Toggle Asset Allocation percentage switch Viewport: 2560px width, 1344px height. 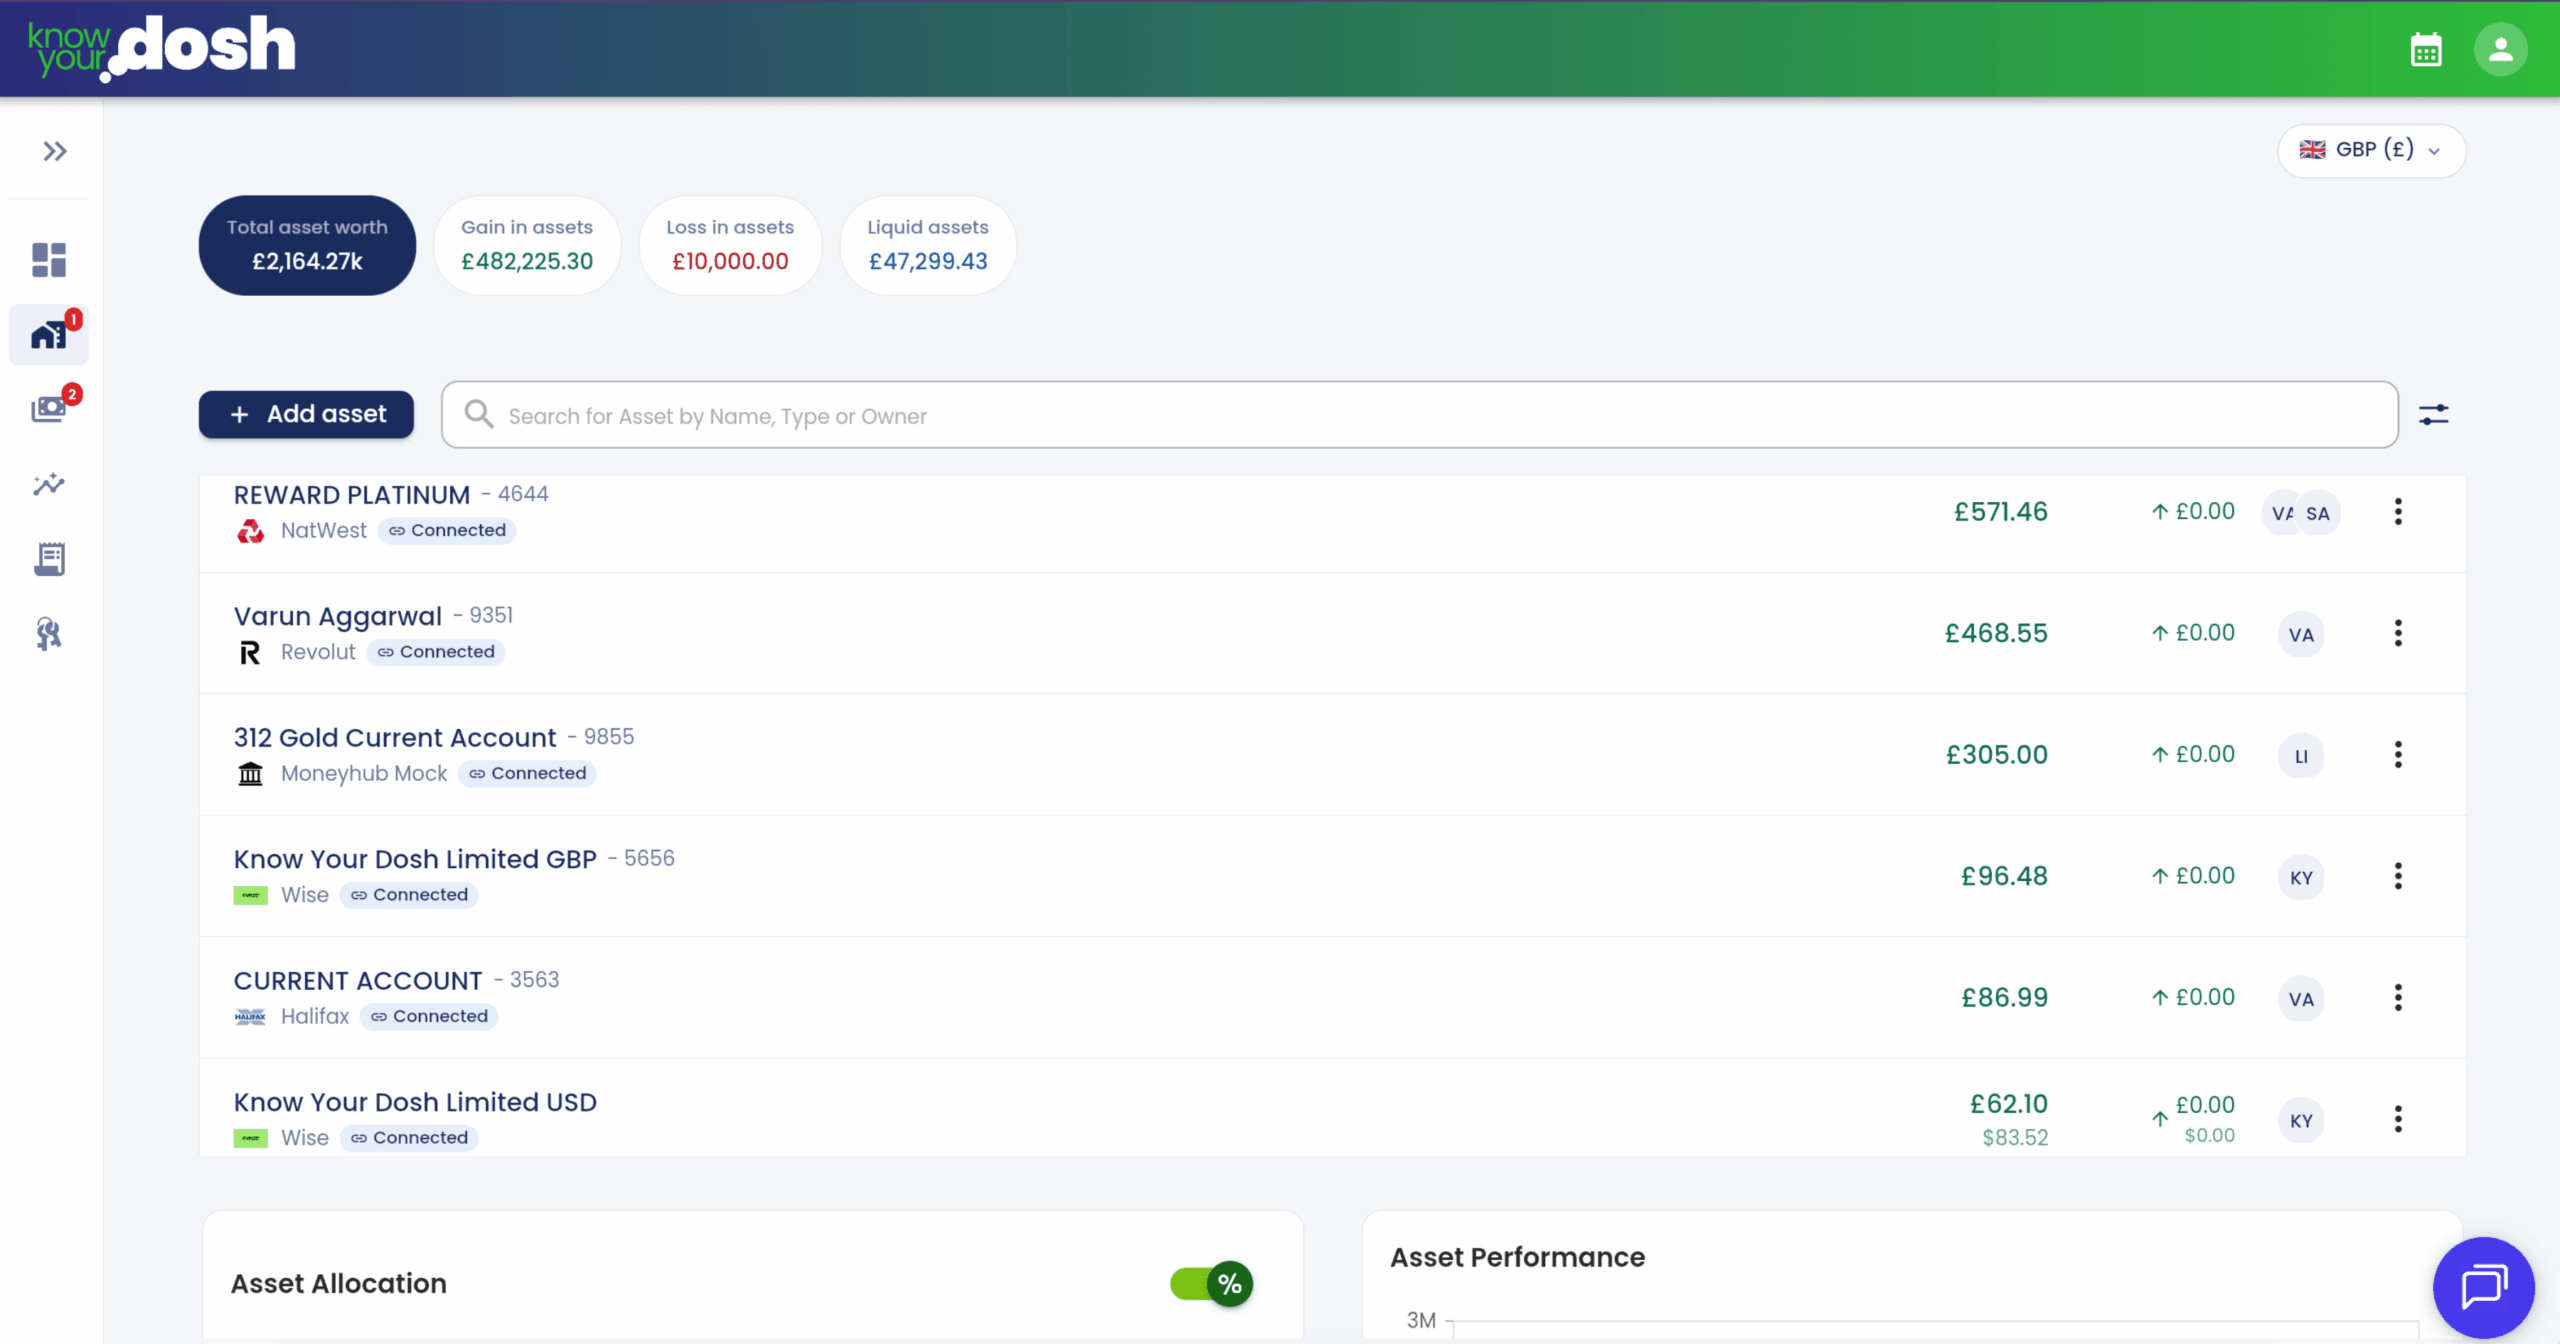pos(1211,1284)
